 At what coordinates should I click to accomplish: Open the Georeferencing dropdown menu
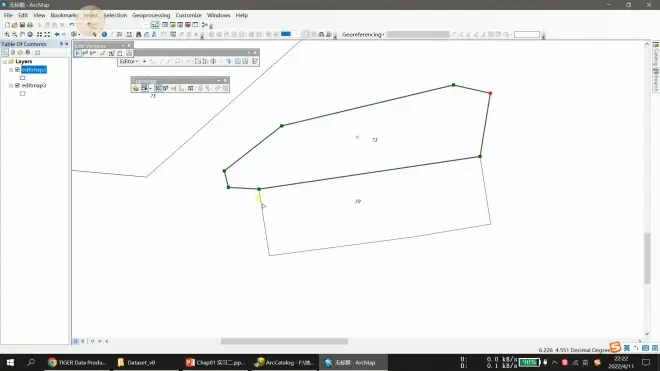tap(363, 35)
